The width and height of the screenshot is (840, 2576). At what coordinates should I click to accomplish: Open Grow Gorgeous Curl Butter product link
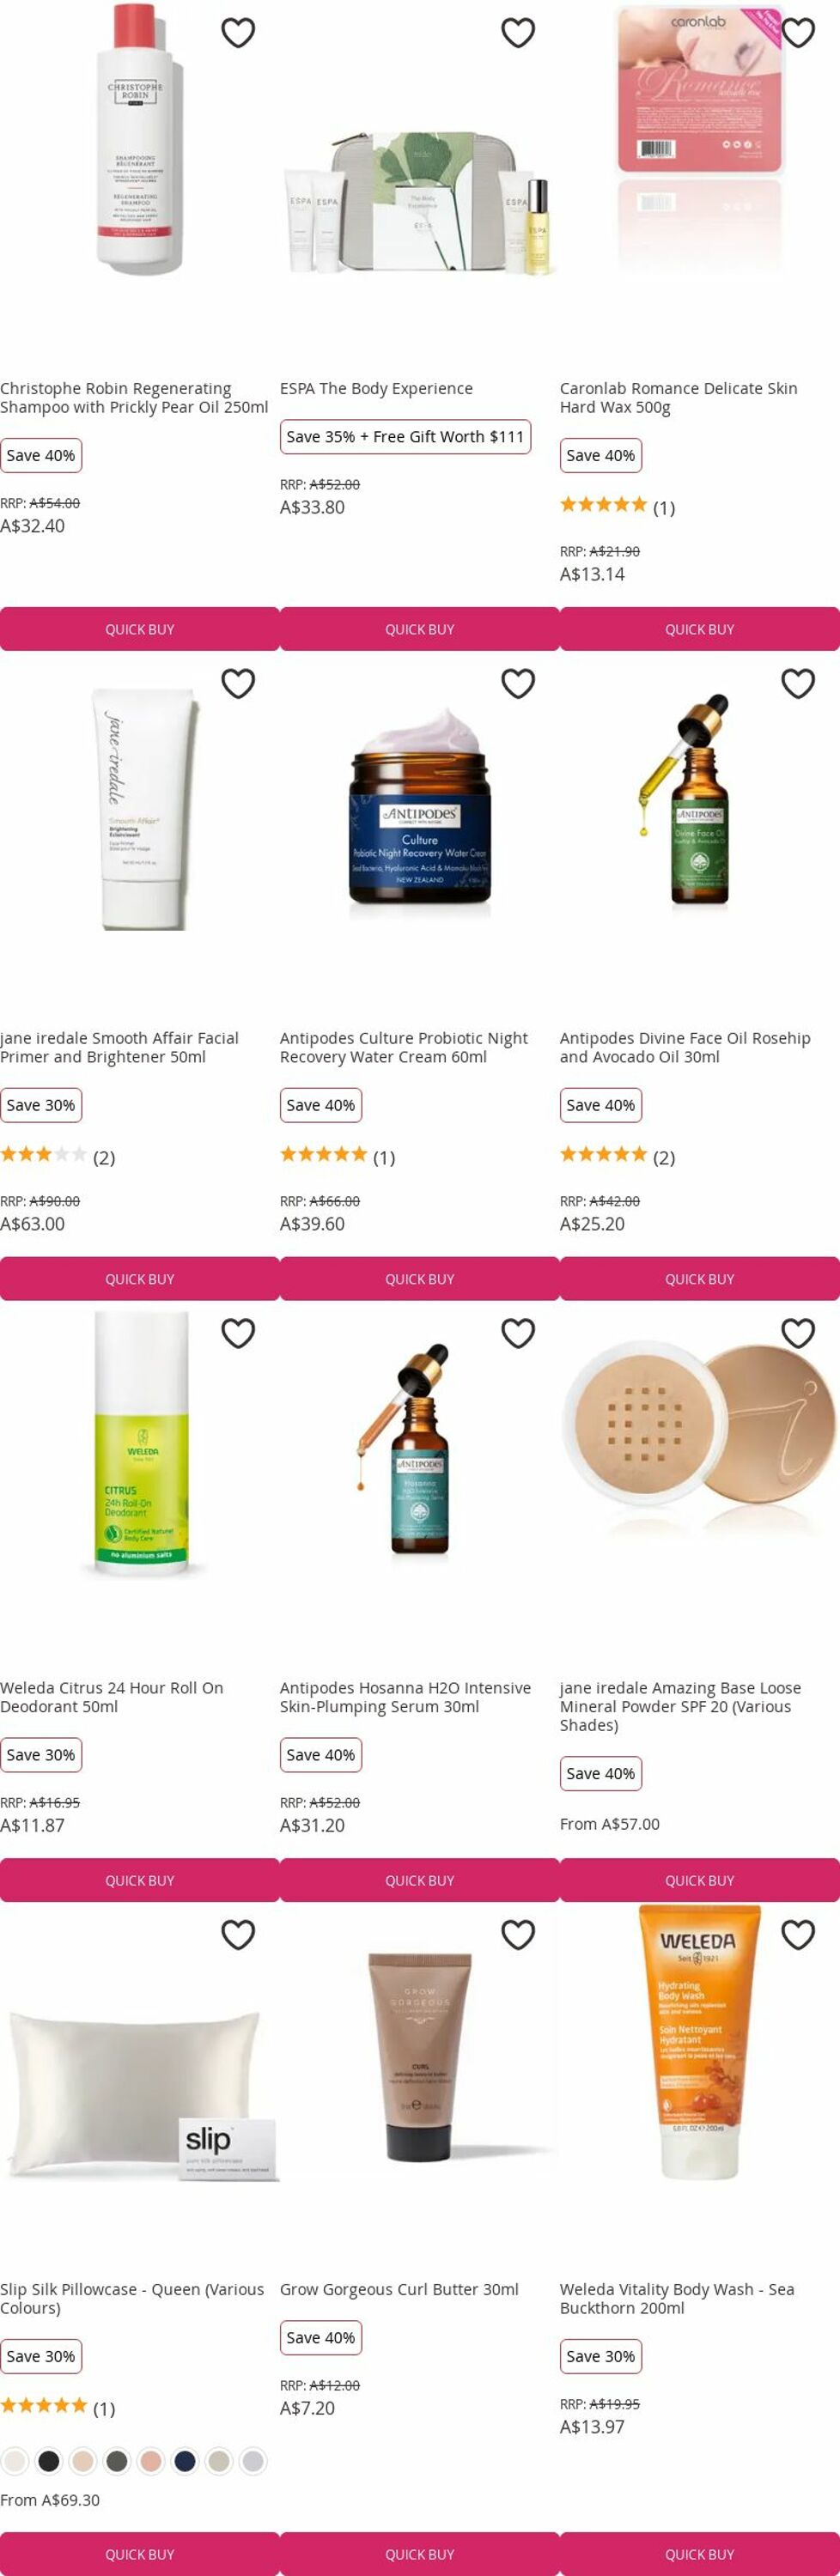point(399,2289)
